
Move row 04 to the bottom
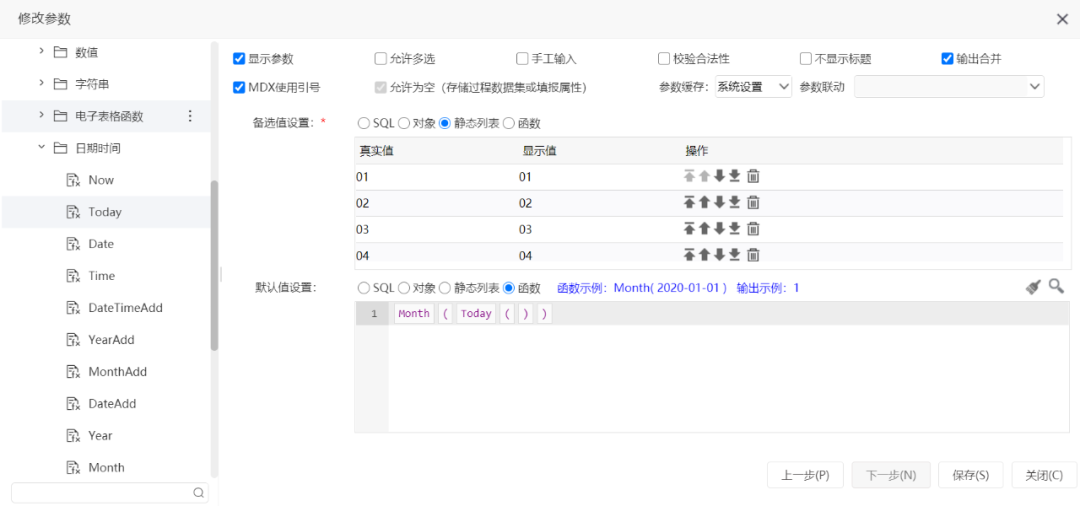pyautogui.click(x=735, y=255)
